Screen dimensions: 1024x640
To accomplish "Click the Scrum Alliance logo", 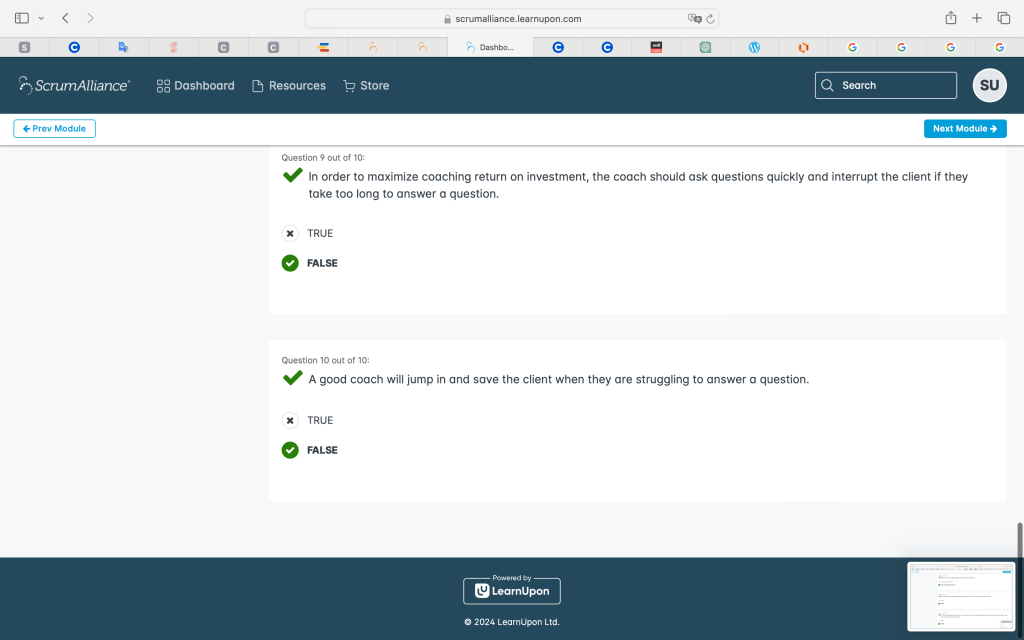I will (x=74, y=86).
